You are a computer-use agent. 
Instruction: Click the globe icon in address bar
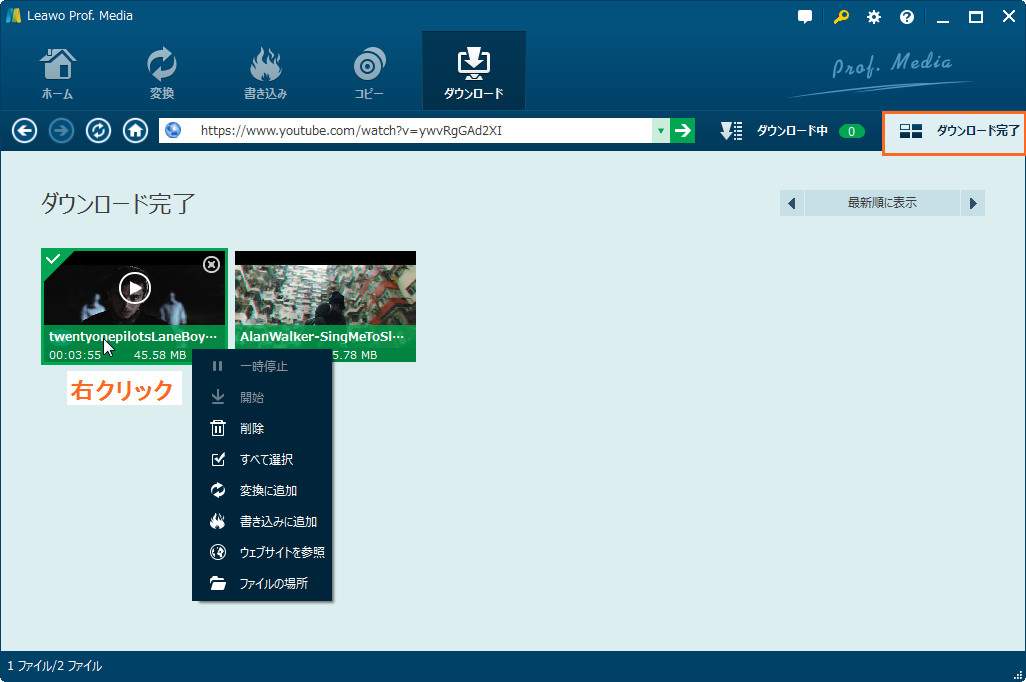tap(173, 131)
